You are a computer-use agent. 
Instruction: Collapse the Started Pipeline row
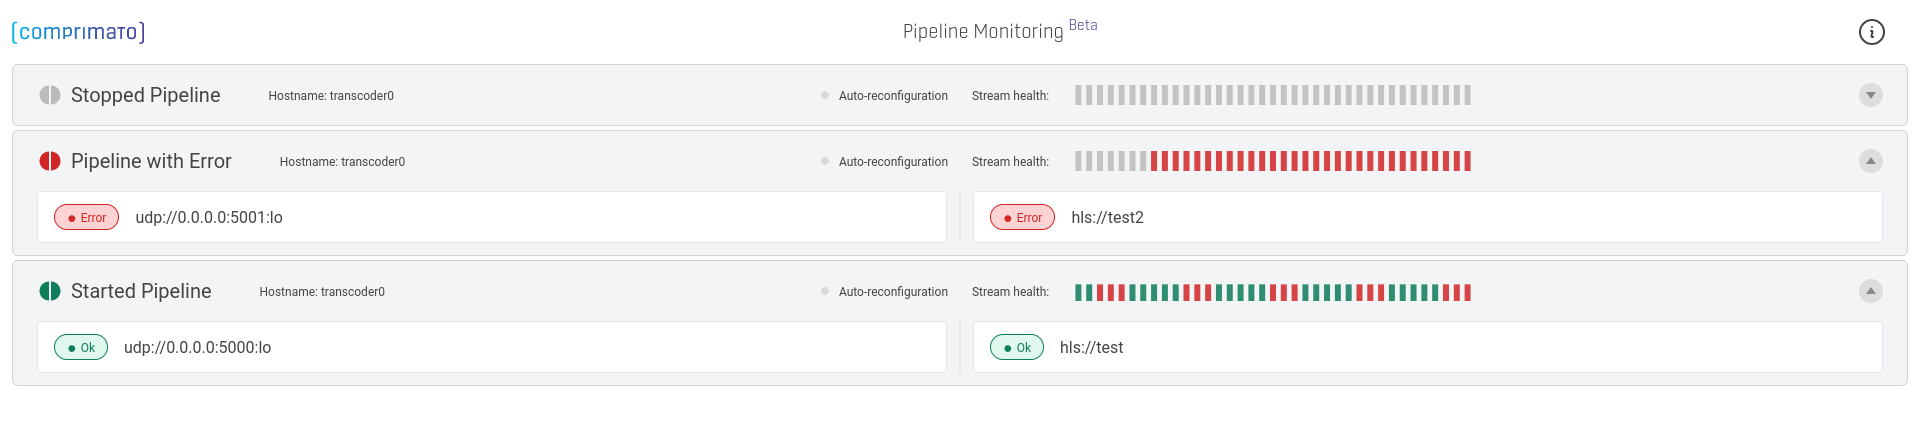pyautogui.click(x=1870, y=291)
